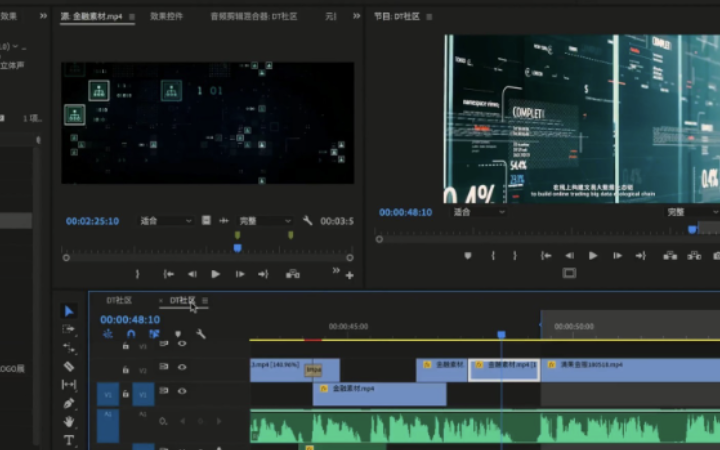Select the Selection arrow tool
The height and width of the screenshot is (450, 720).
tap(69, 311)
